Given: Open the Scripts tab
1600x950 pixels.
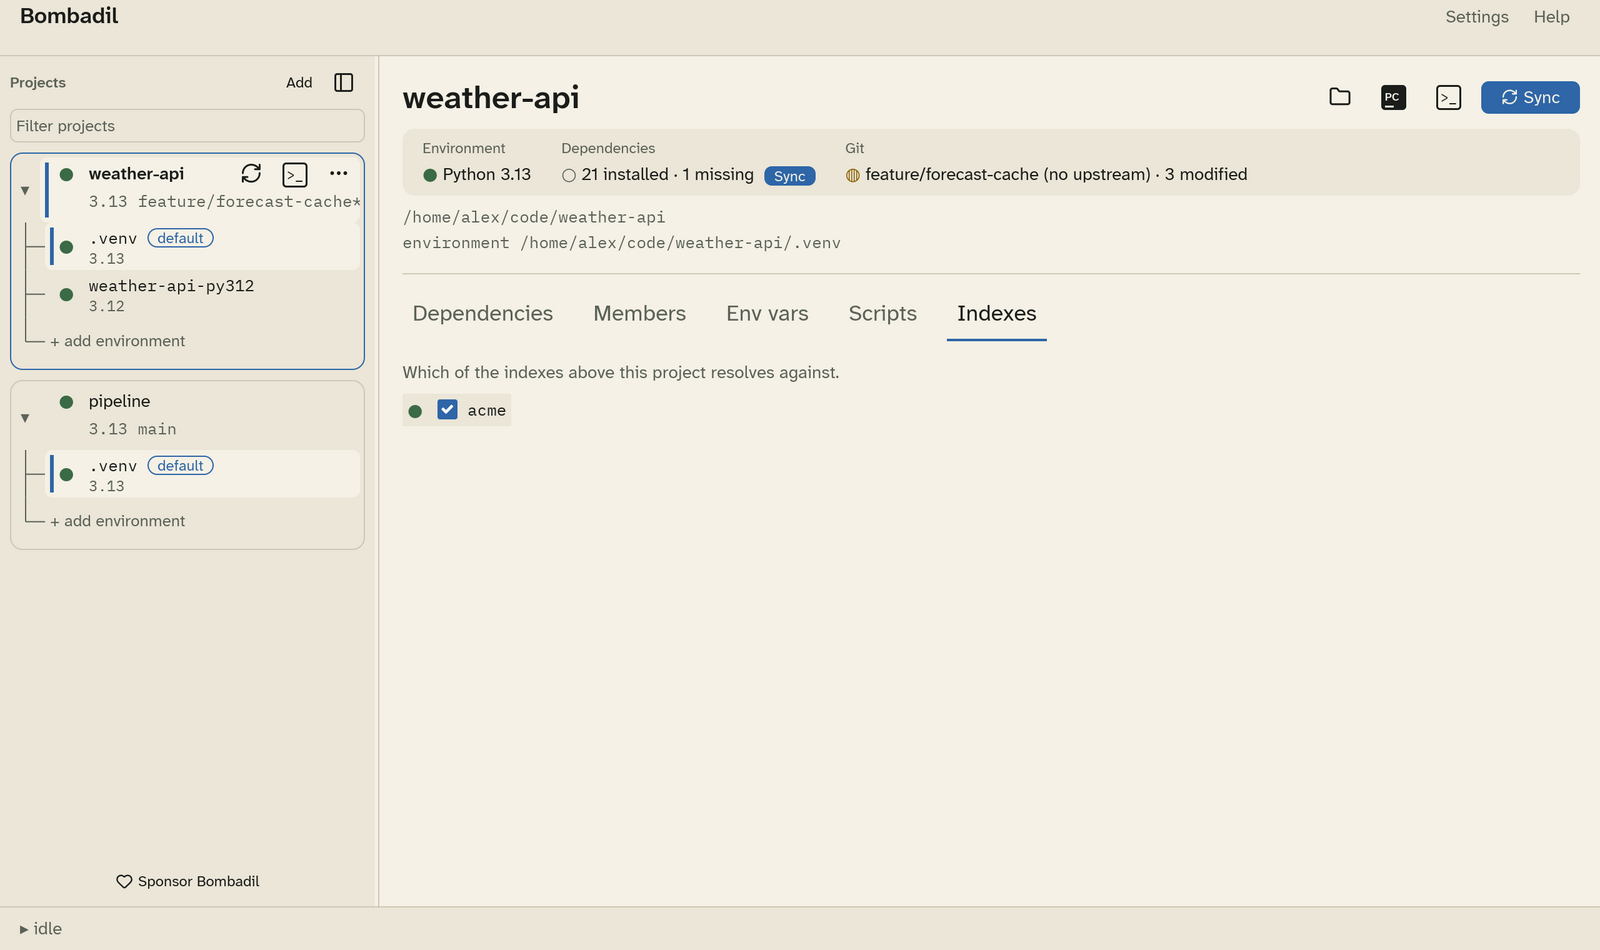Looking at the screenshot, I should (883, 314).
